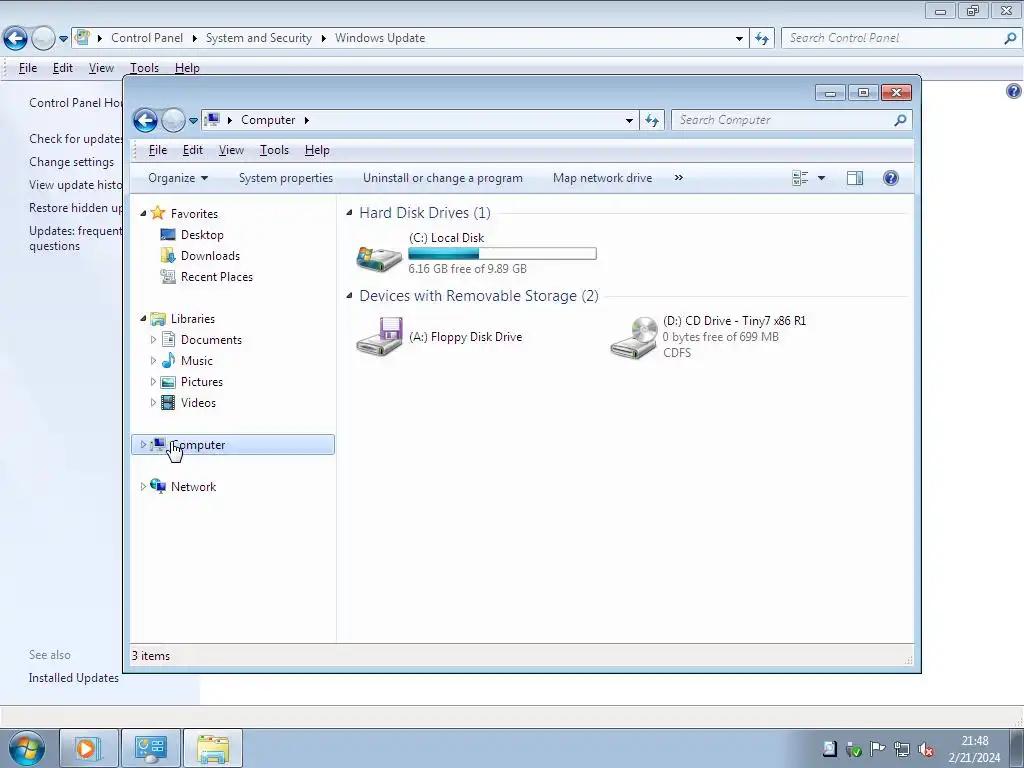Select the (D:) CD Drive Tiny7 icon
This screenshot has width=1024, height=768.
[633, 337]
